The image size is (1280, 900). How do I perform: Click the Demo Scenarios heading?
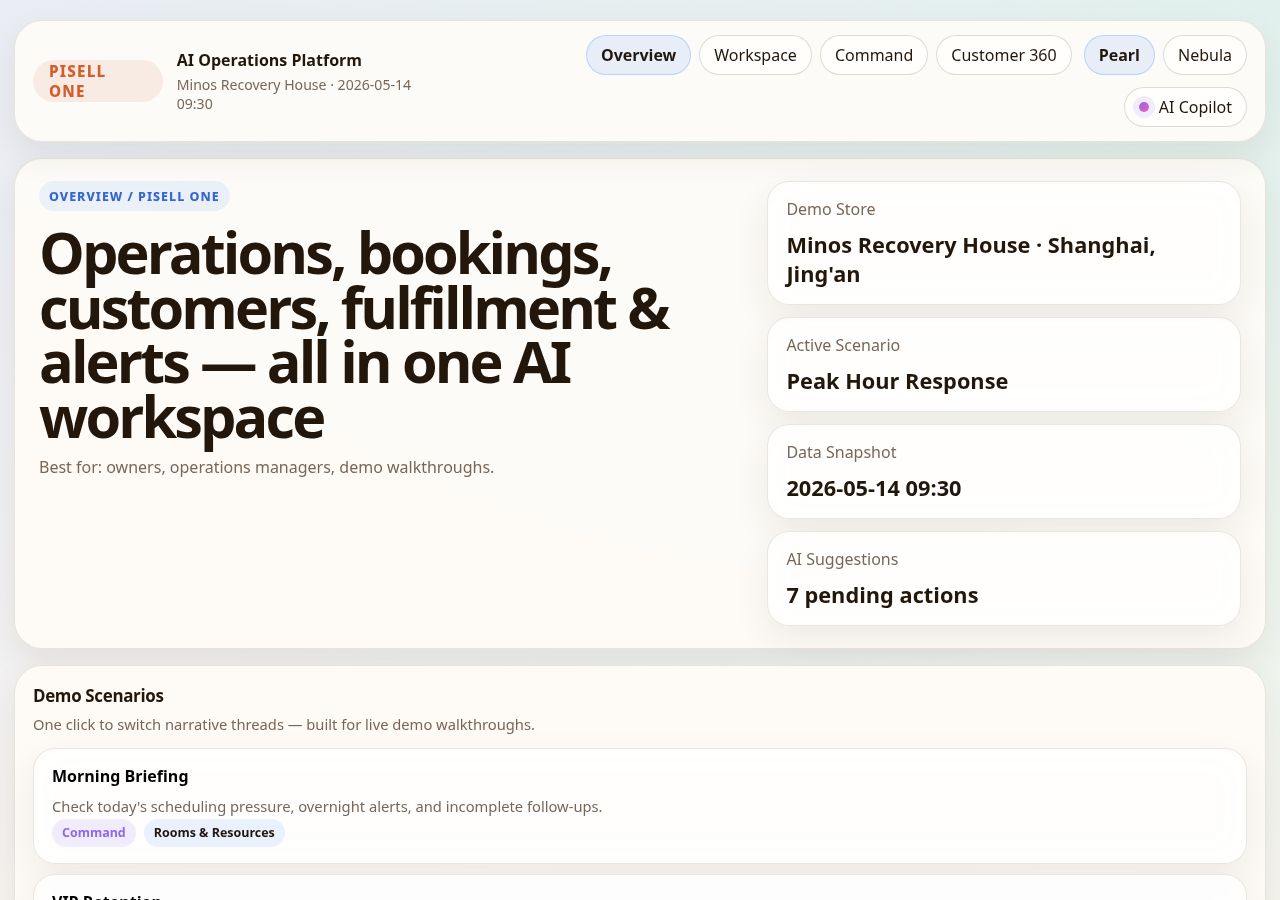click(x=98, y=695)
